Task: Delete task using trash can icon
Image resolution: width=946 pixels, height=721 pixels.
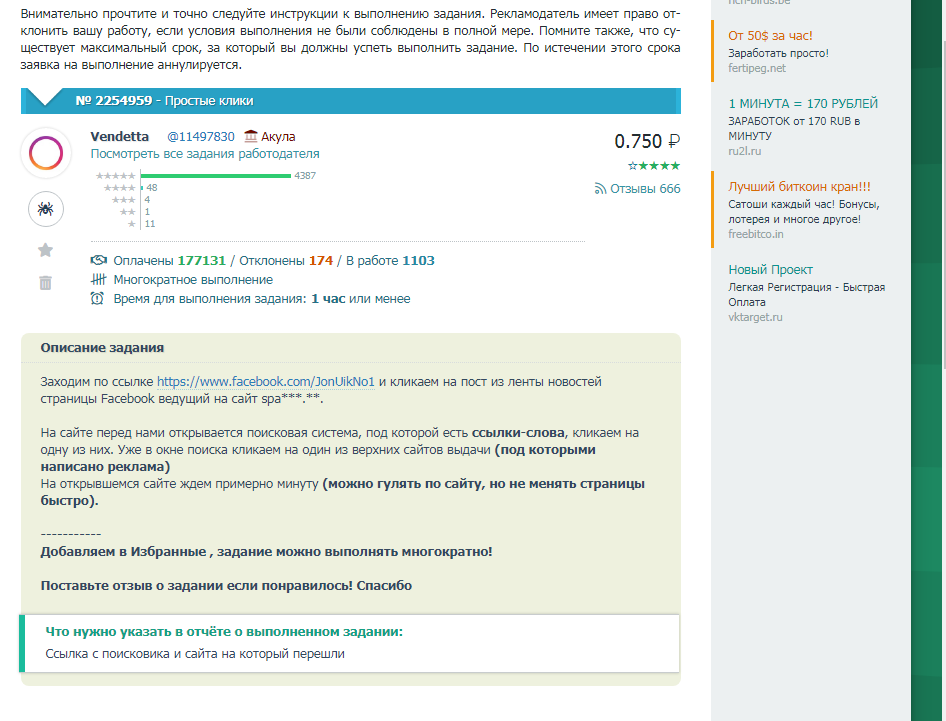Action: coord(45,282)
